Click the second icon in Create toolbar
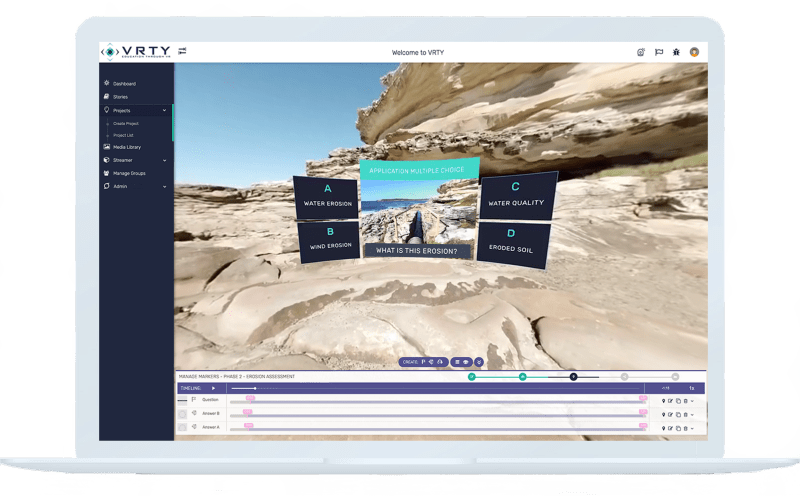Screen dimensions: 800x496 click(432, 362)
